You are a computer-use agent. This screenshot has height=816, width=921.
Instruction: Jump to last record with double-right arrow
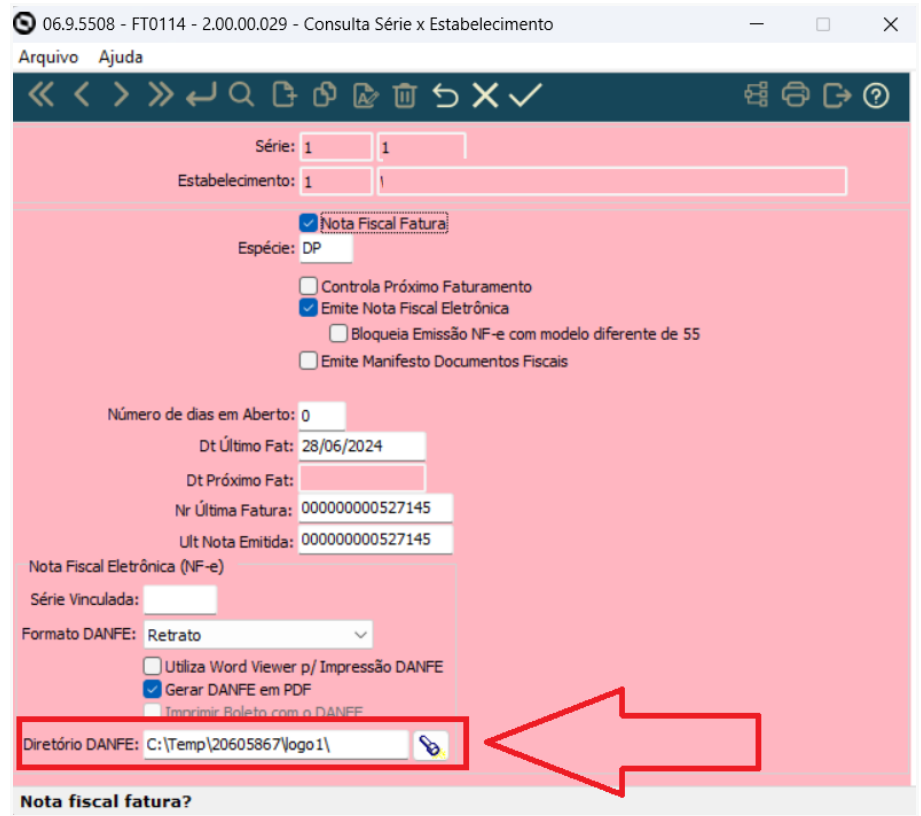(x=160, y=95)
